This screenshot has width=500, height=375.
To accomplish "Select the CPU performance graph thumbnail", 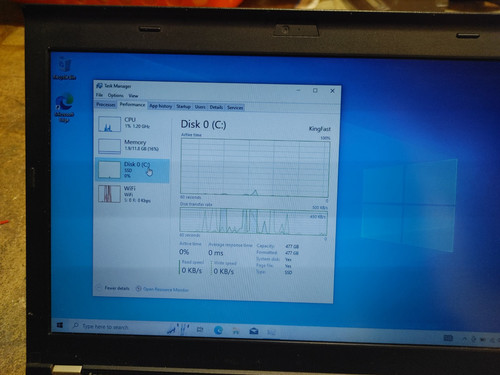I will tap(109, 124).
